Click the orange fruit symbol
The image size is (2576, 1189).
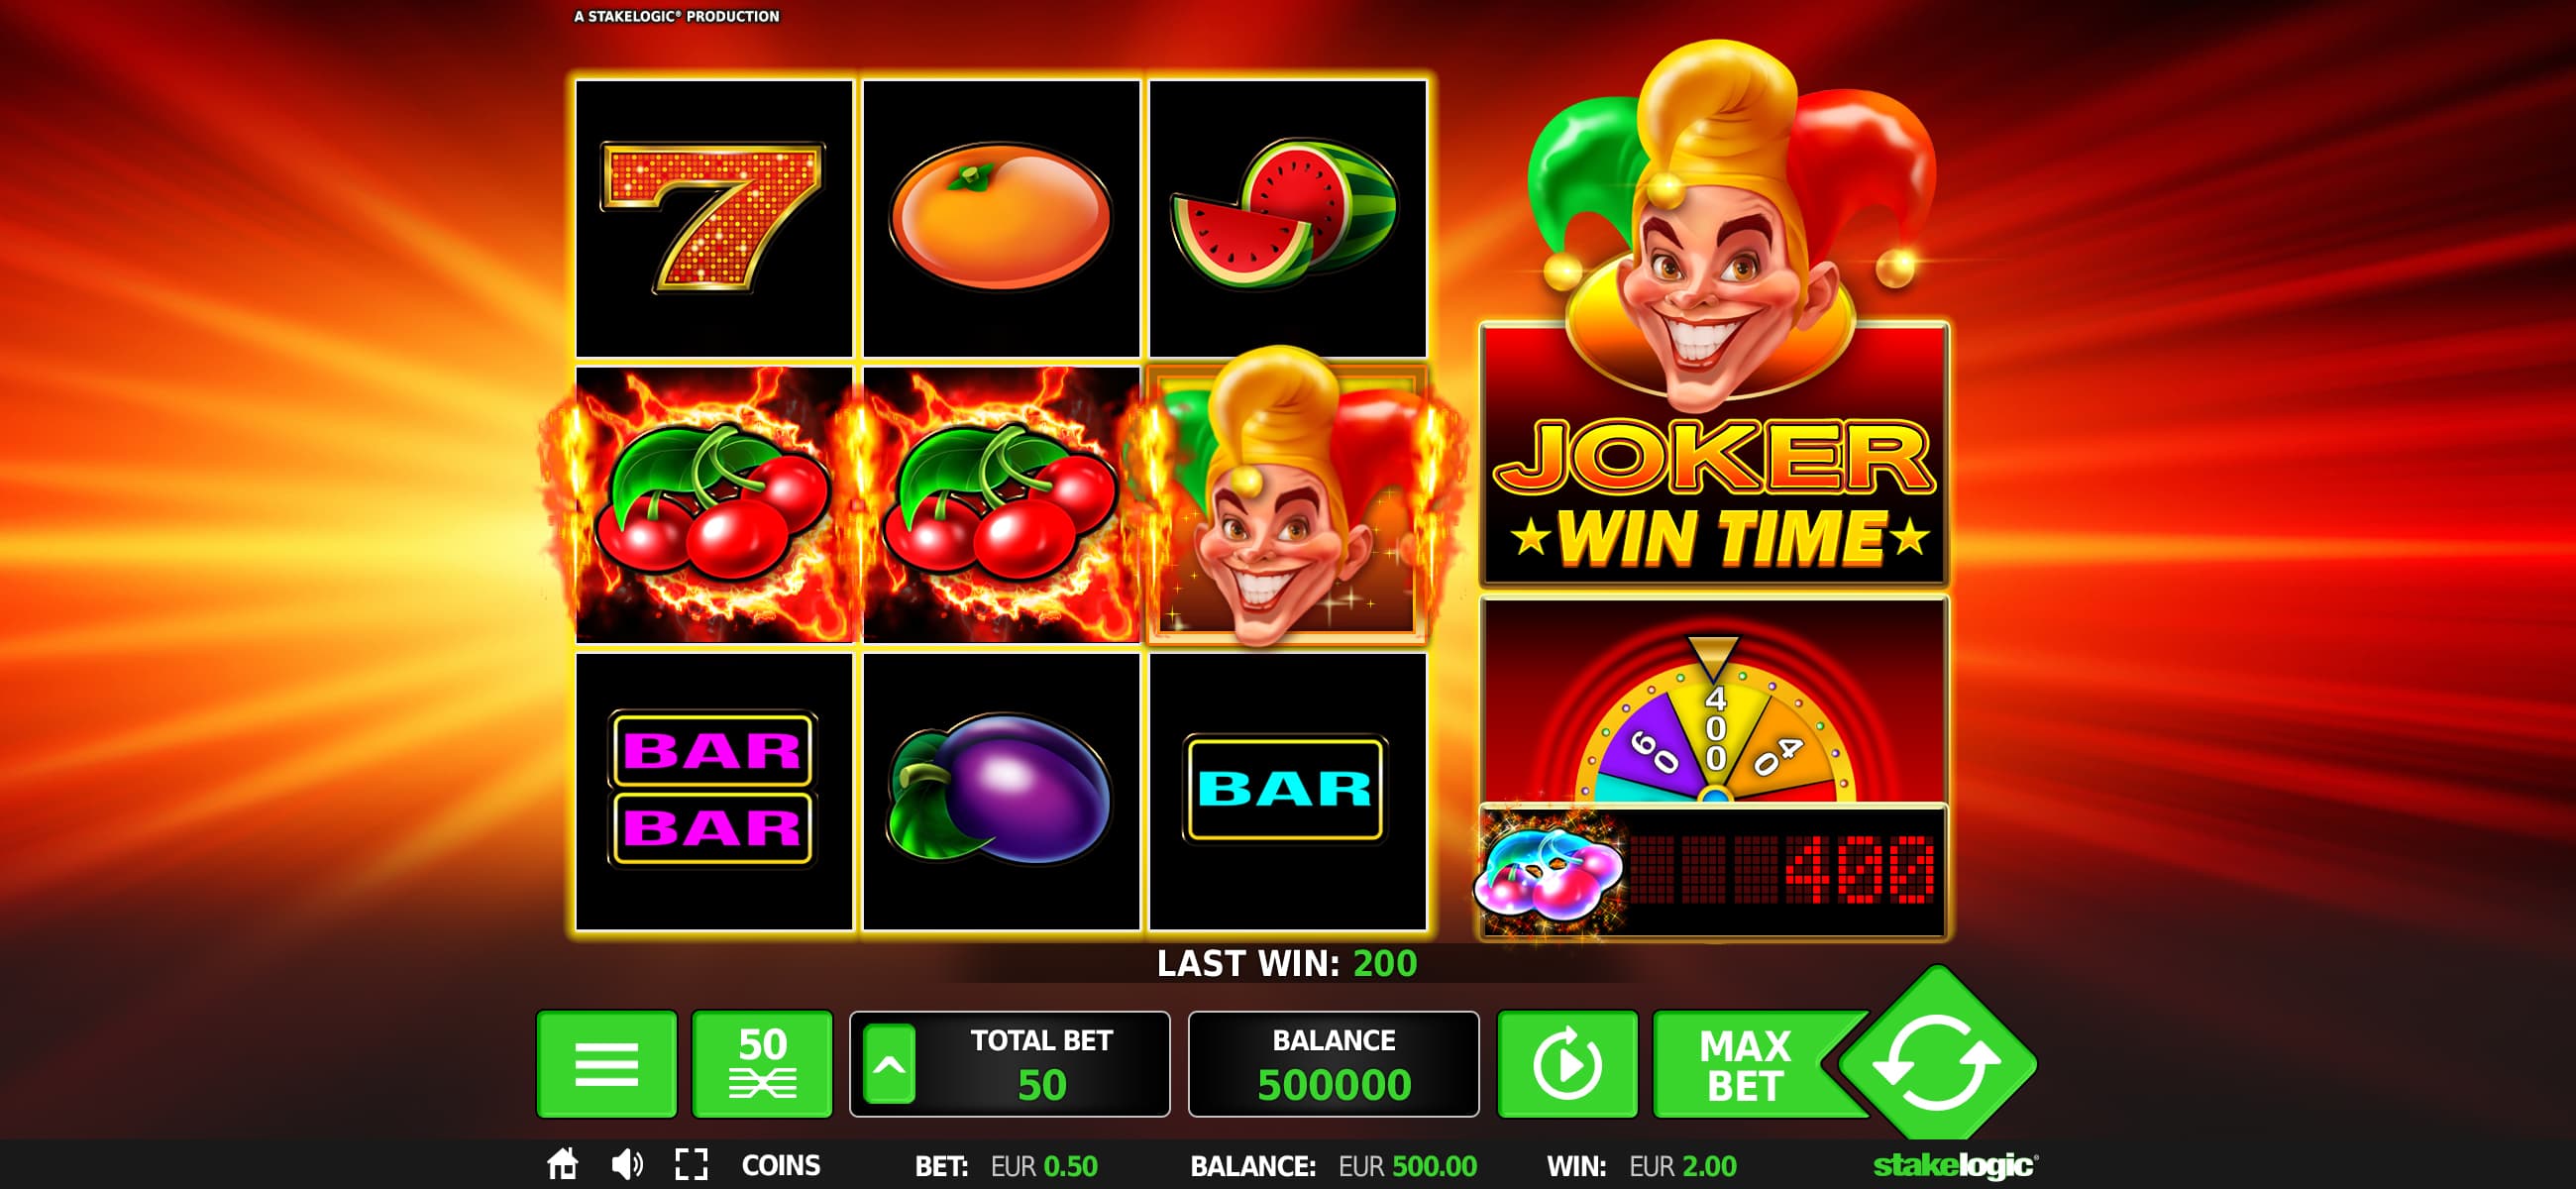coord(1001,218)
